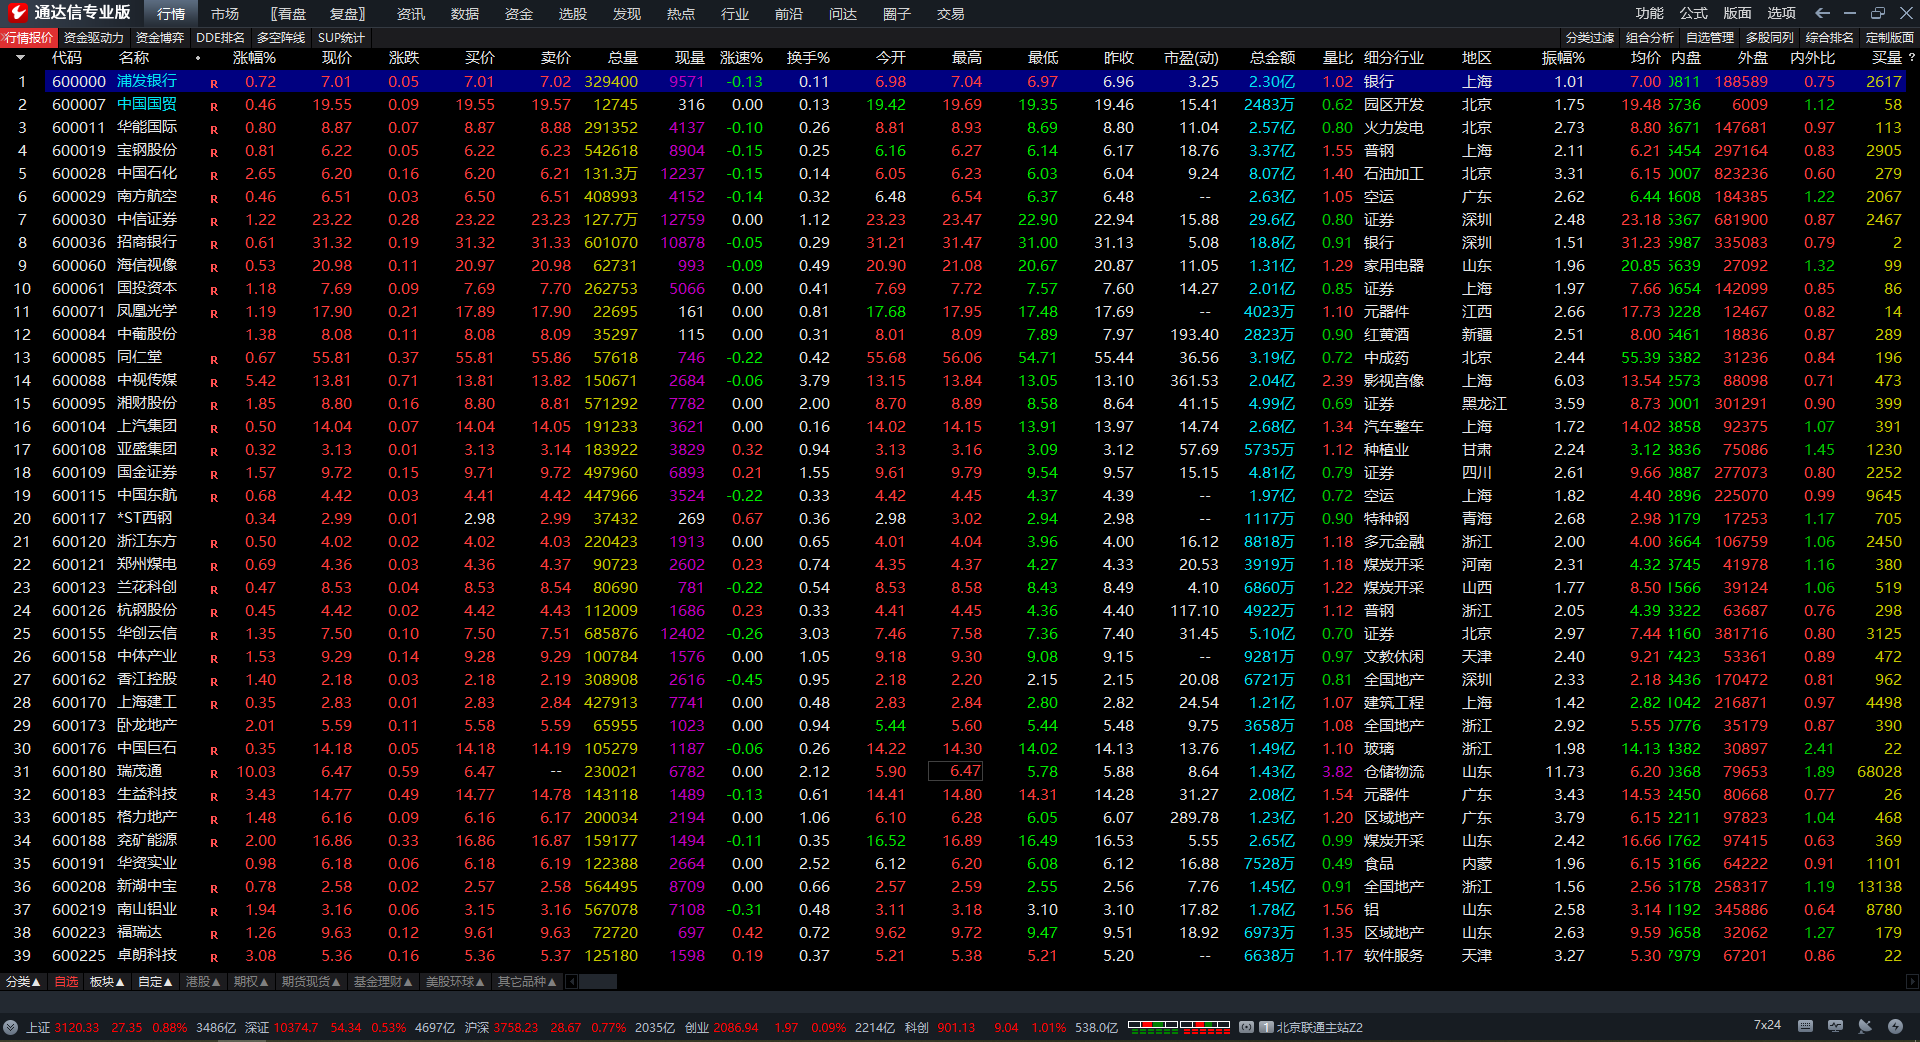Viewport: 1920px width, 1042px height.
Task: Expand the 其它品种 bottom category menu
Action: [527, 982]
